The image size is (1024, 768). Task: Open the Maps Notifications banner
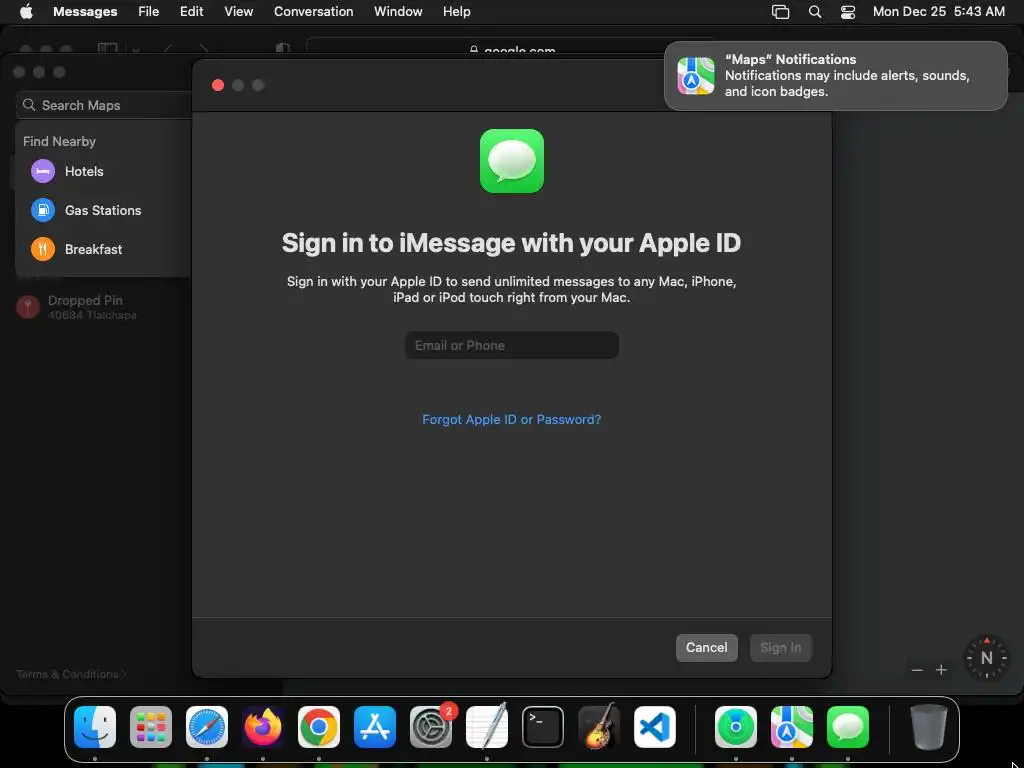[x=835, y=76]
